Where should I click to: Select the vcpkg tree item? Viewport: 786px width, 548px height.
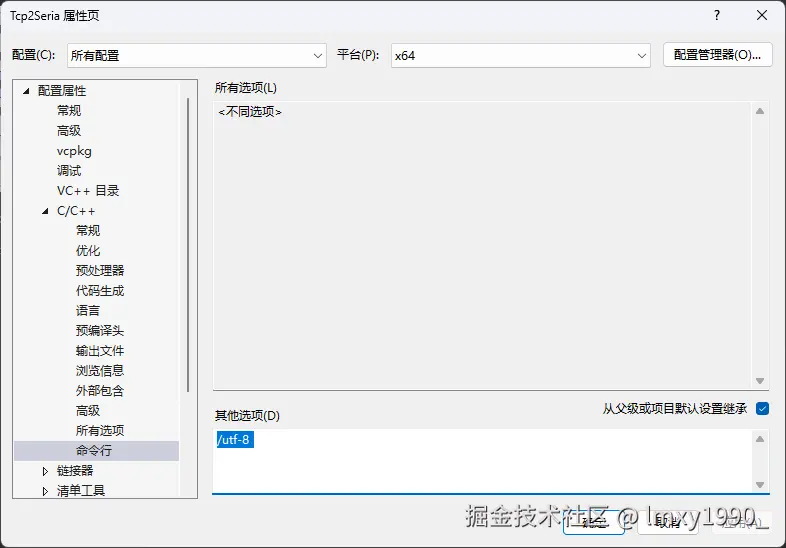click(x=74, y=151)
